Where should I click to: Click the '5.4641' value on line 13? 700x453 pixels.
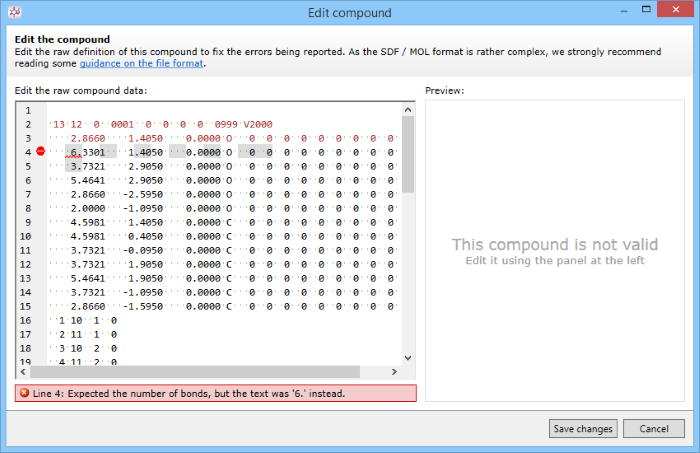click(x=88, y=278)
